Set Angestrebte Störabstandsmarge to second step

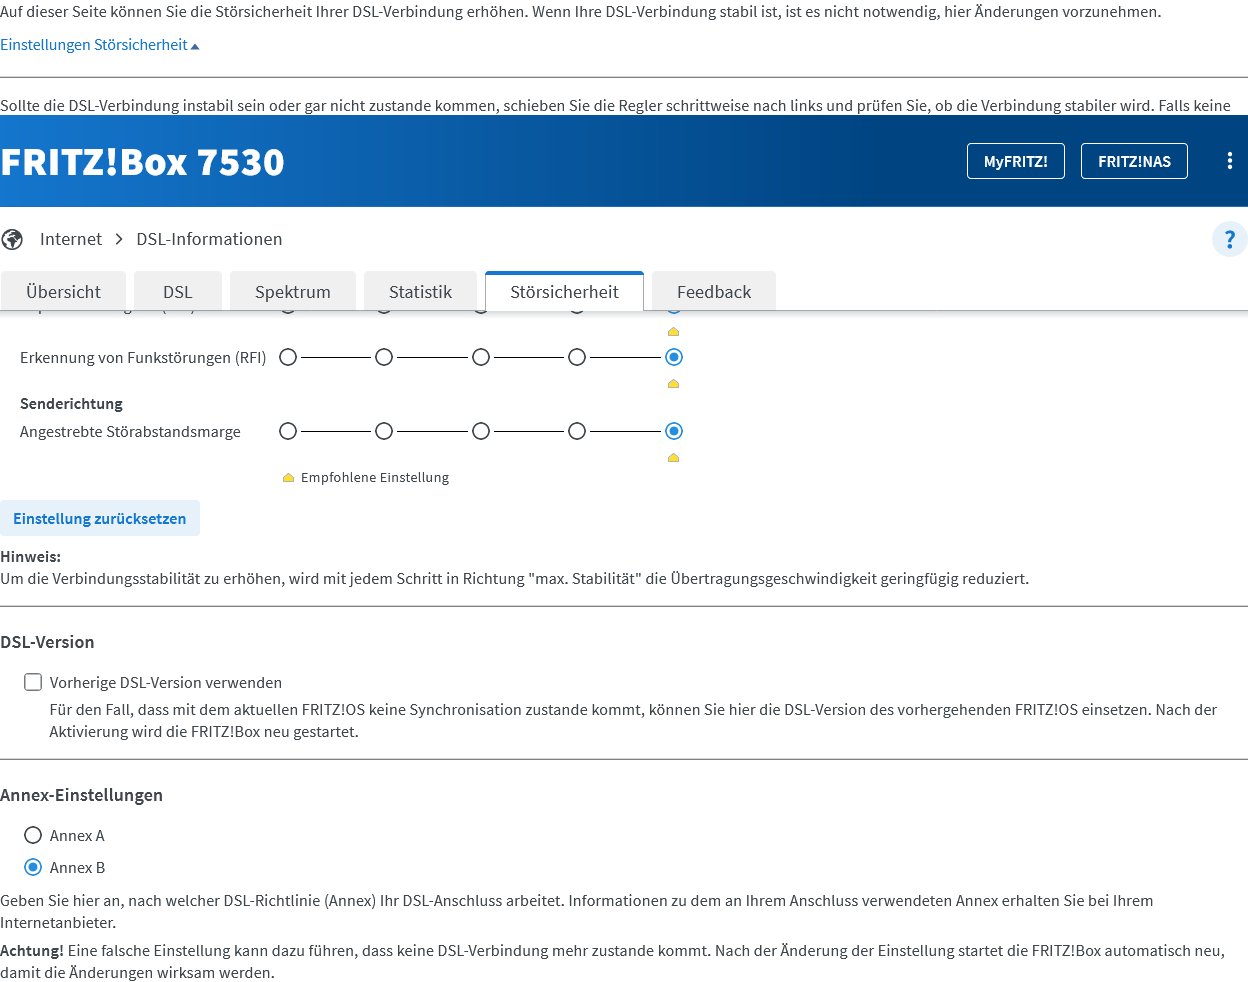point(384,431)
